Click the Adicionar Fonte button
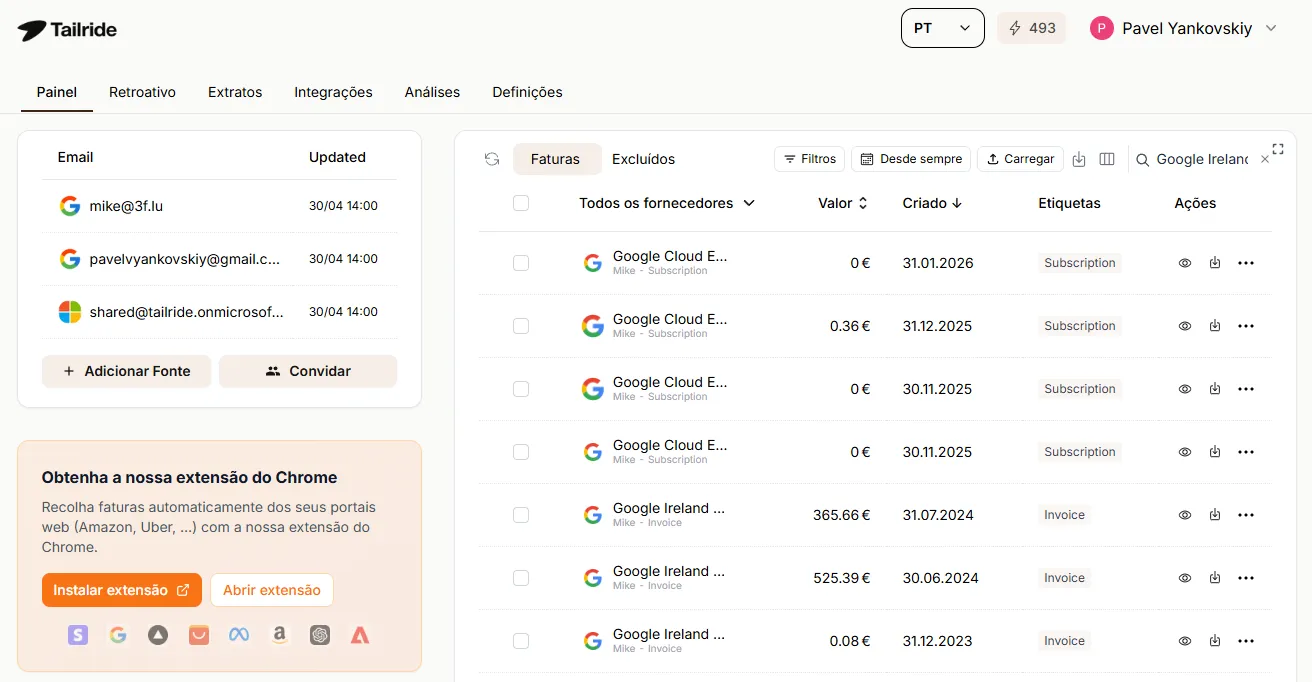 pyautogui.click(x=126, y=371)
